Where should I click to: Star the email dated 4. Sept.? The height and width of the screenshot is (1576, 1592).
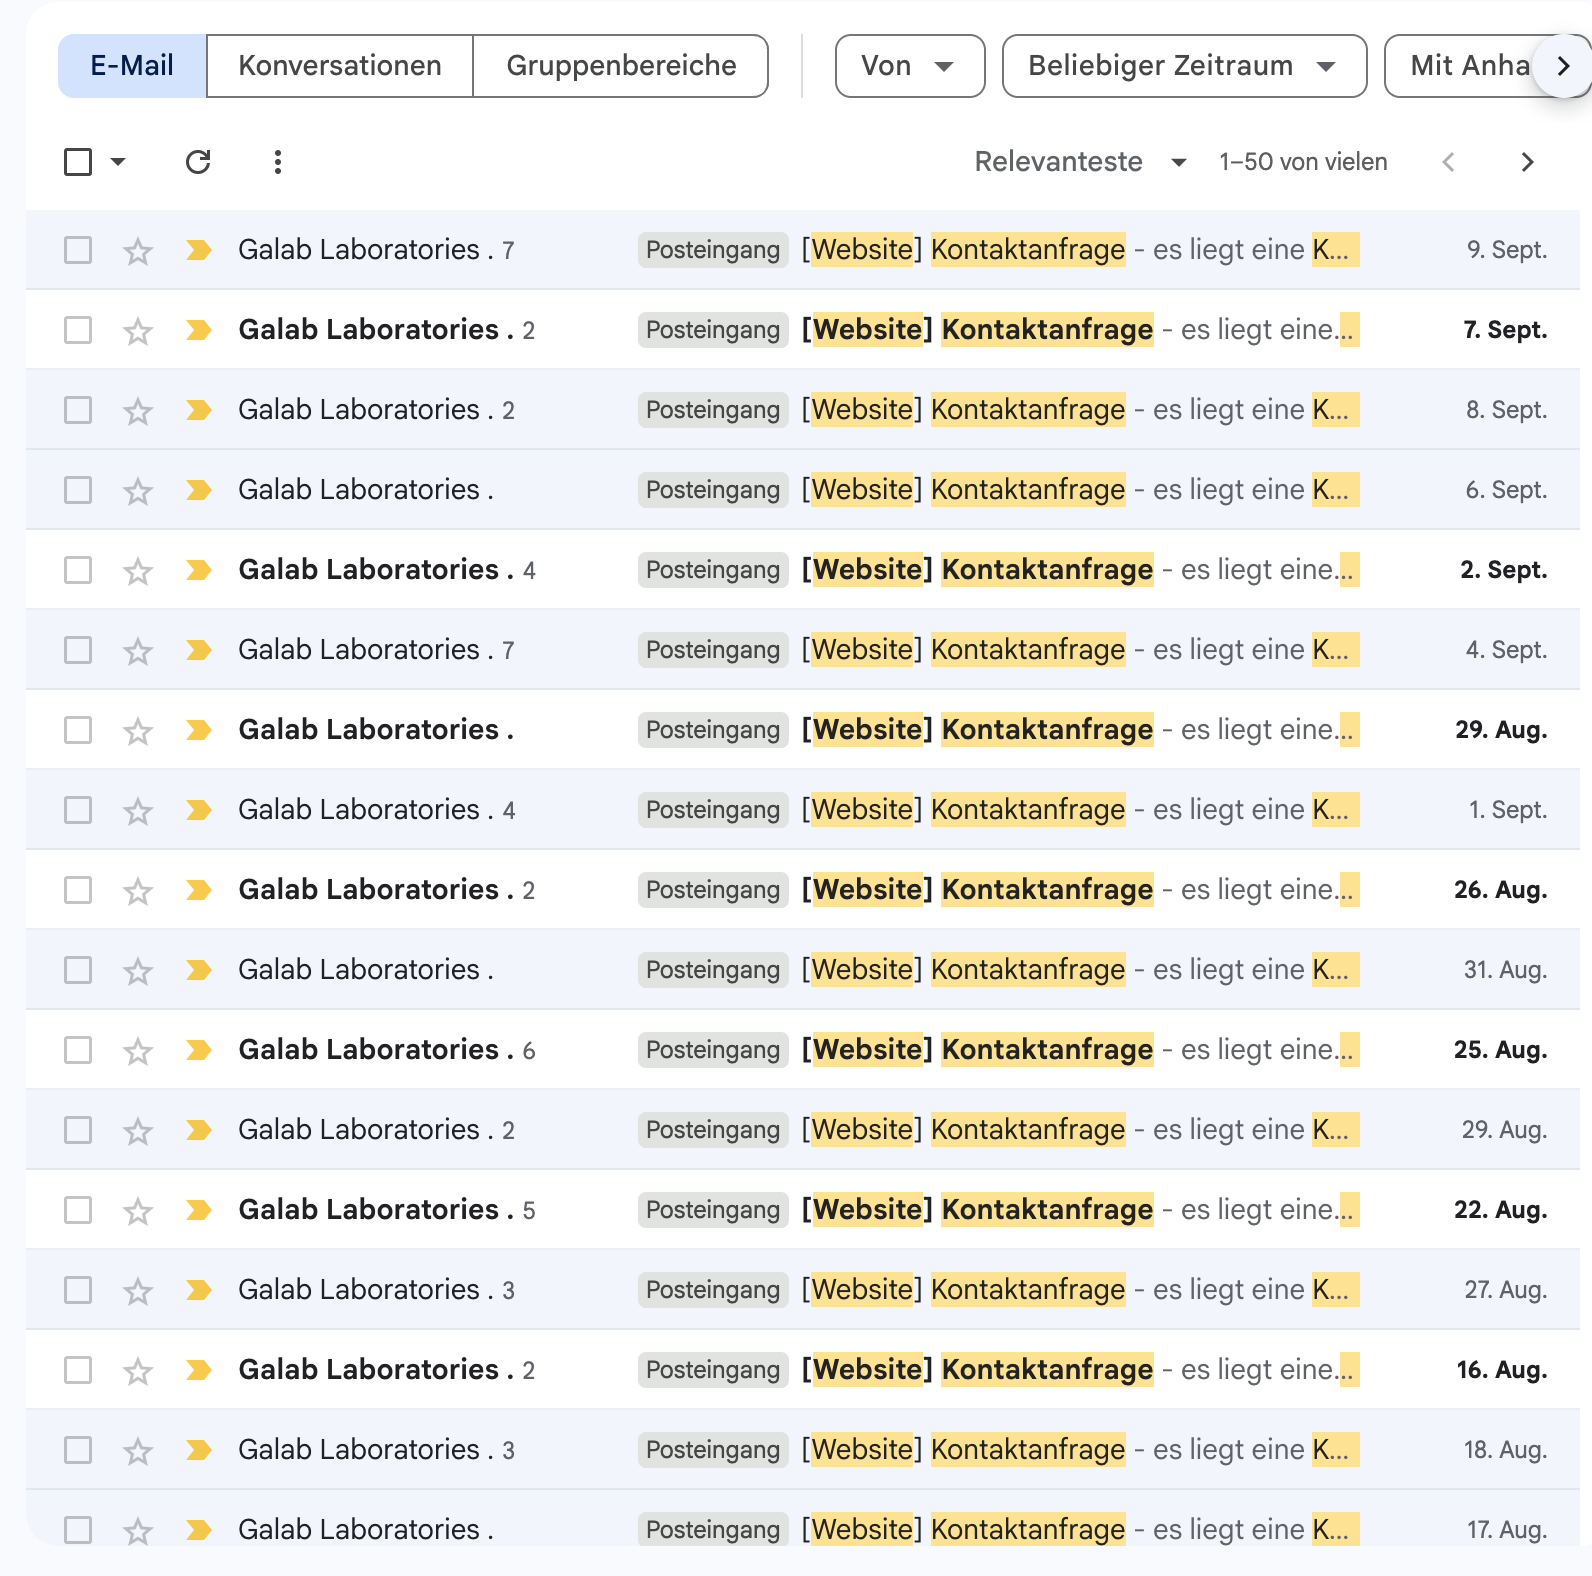138,650
